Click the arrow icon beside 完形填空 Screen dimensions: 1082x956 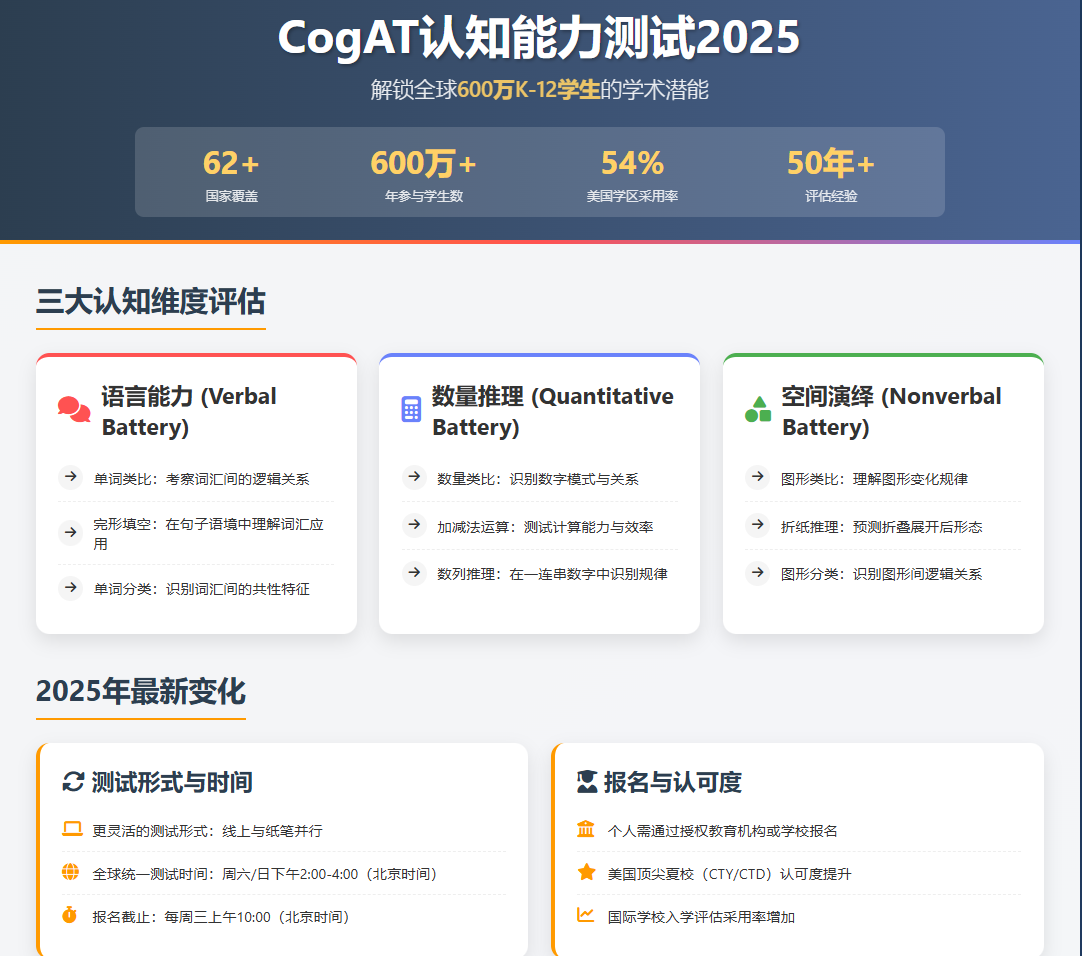tap(70, 532)
